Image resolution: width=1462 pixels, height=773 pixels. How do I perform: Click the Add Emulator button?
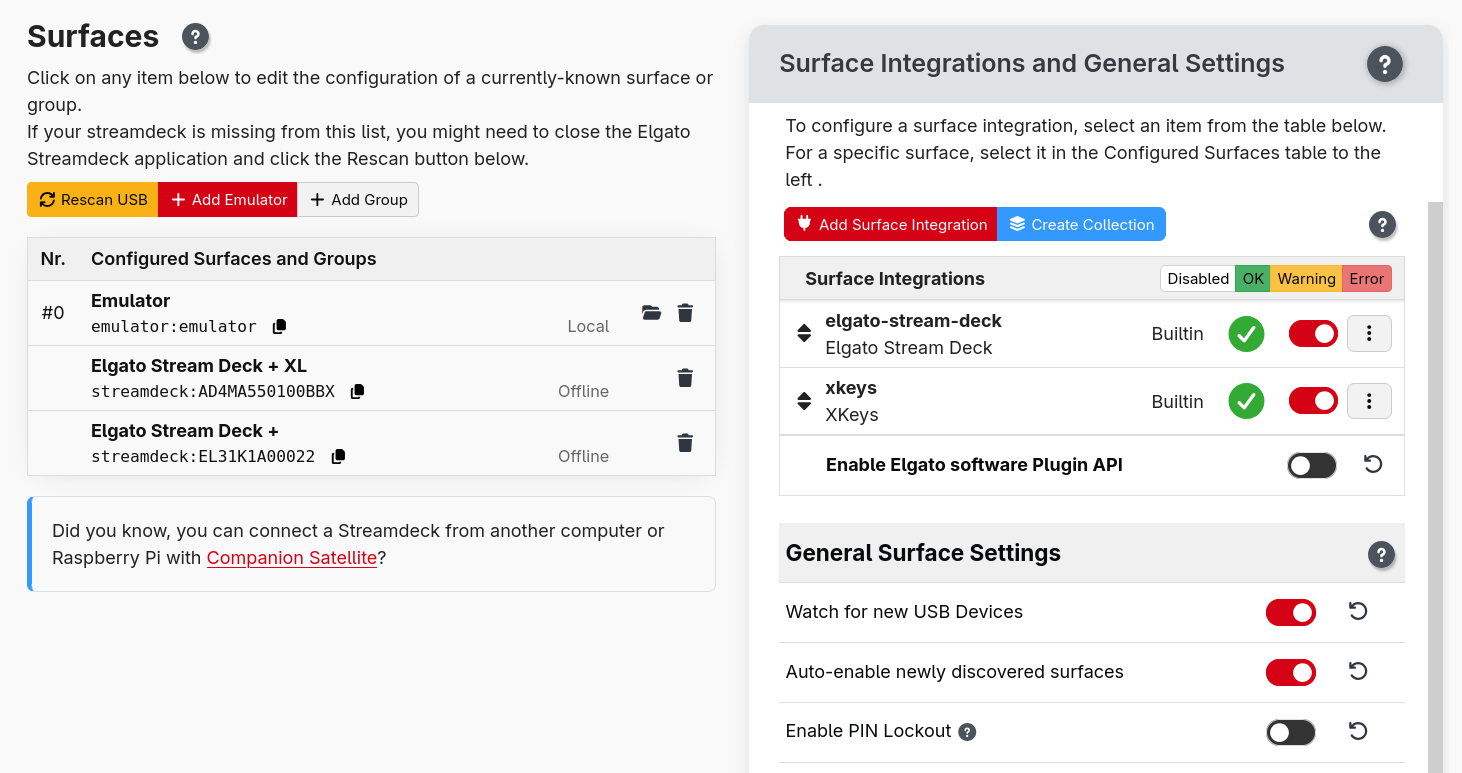227,199
